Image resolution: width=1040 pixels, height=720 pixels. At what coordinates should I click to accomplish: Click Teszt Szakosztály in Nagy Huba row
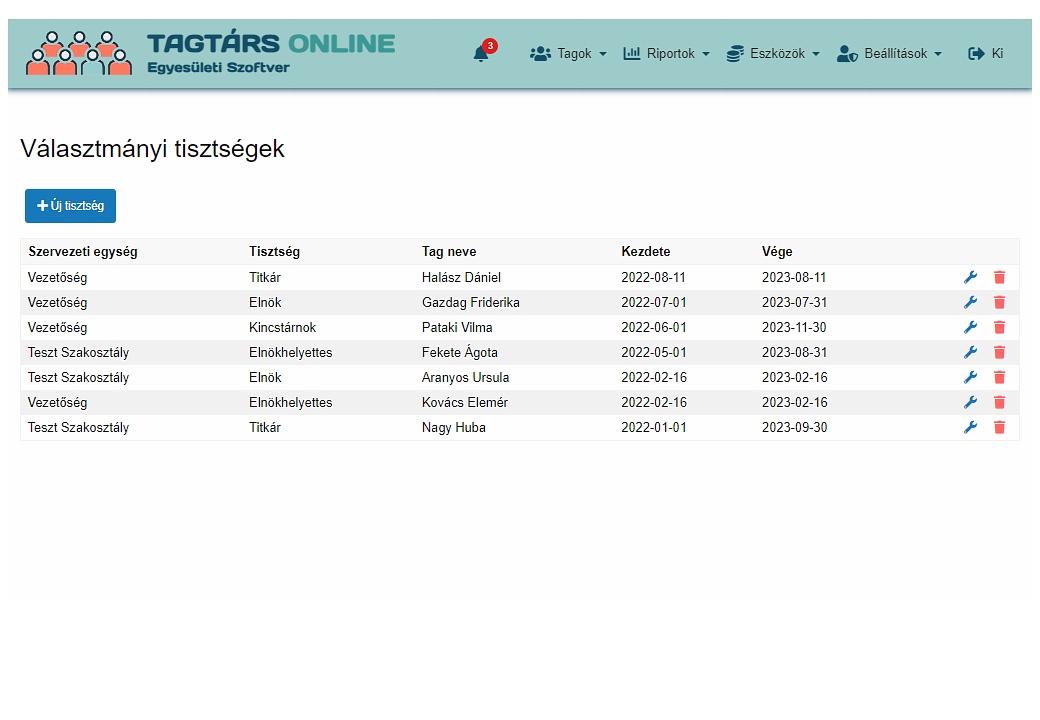78,428
